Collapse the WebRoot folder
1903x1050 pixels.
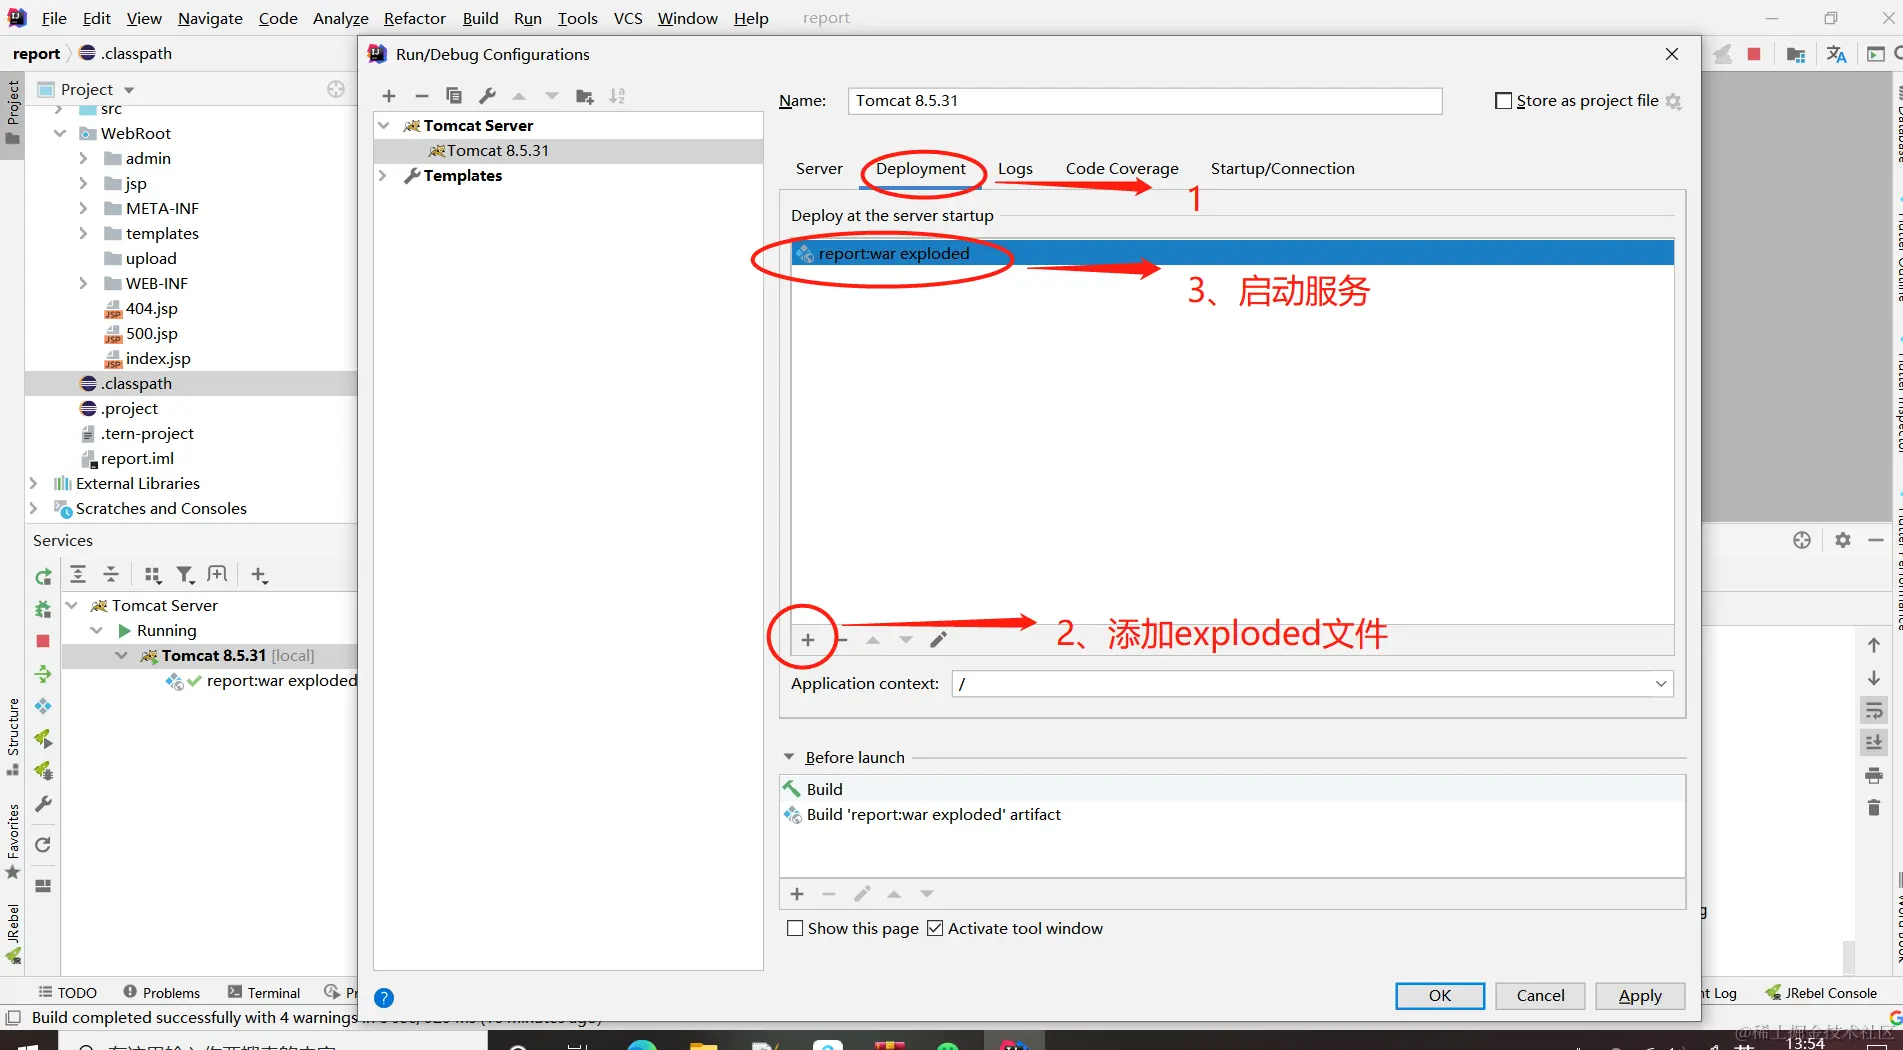click(x=60, y=133)
